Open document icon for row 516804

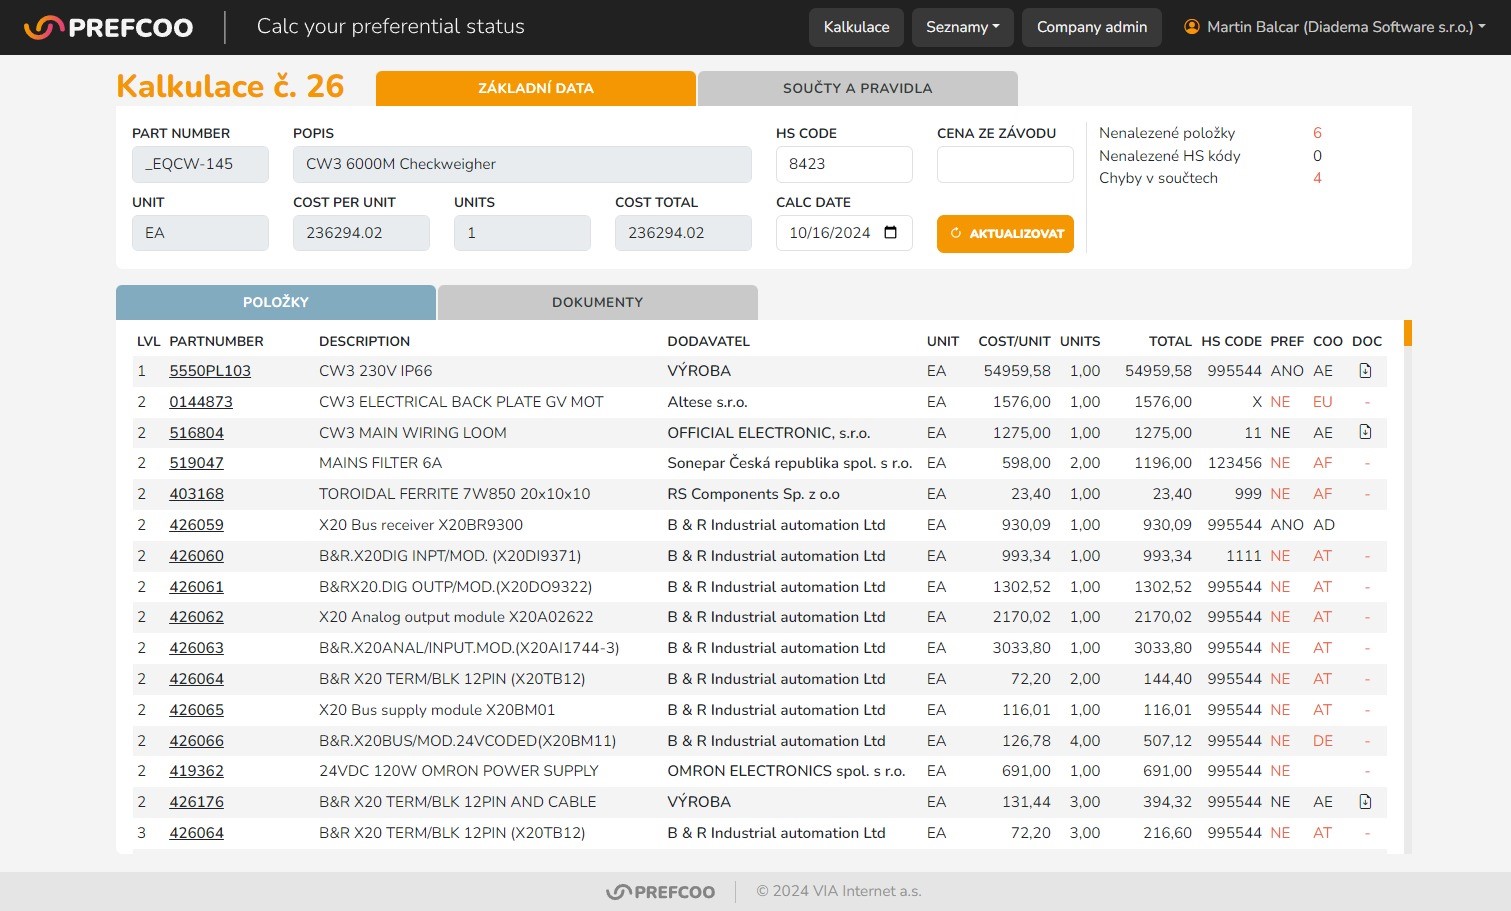(1365, 432)
